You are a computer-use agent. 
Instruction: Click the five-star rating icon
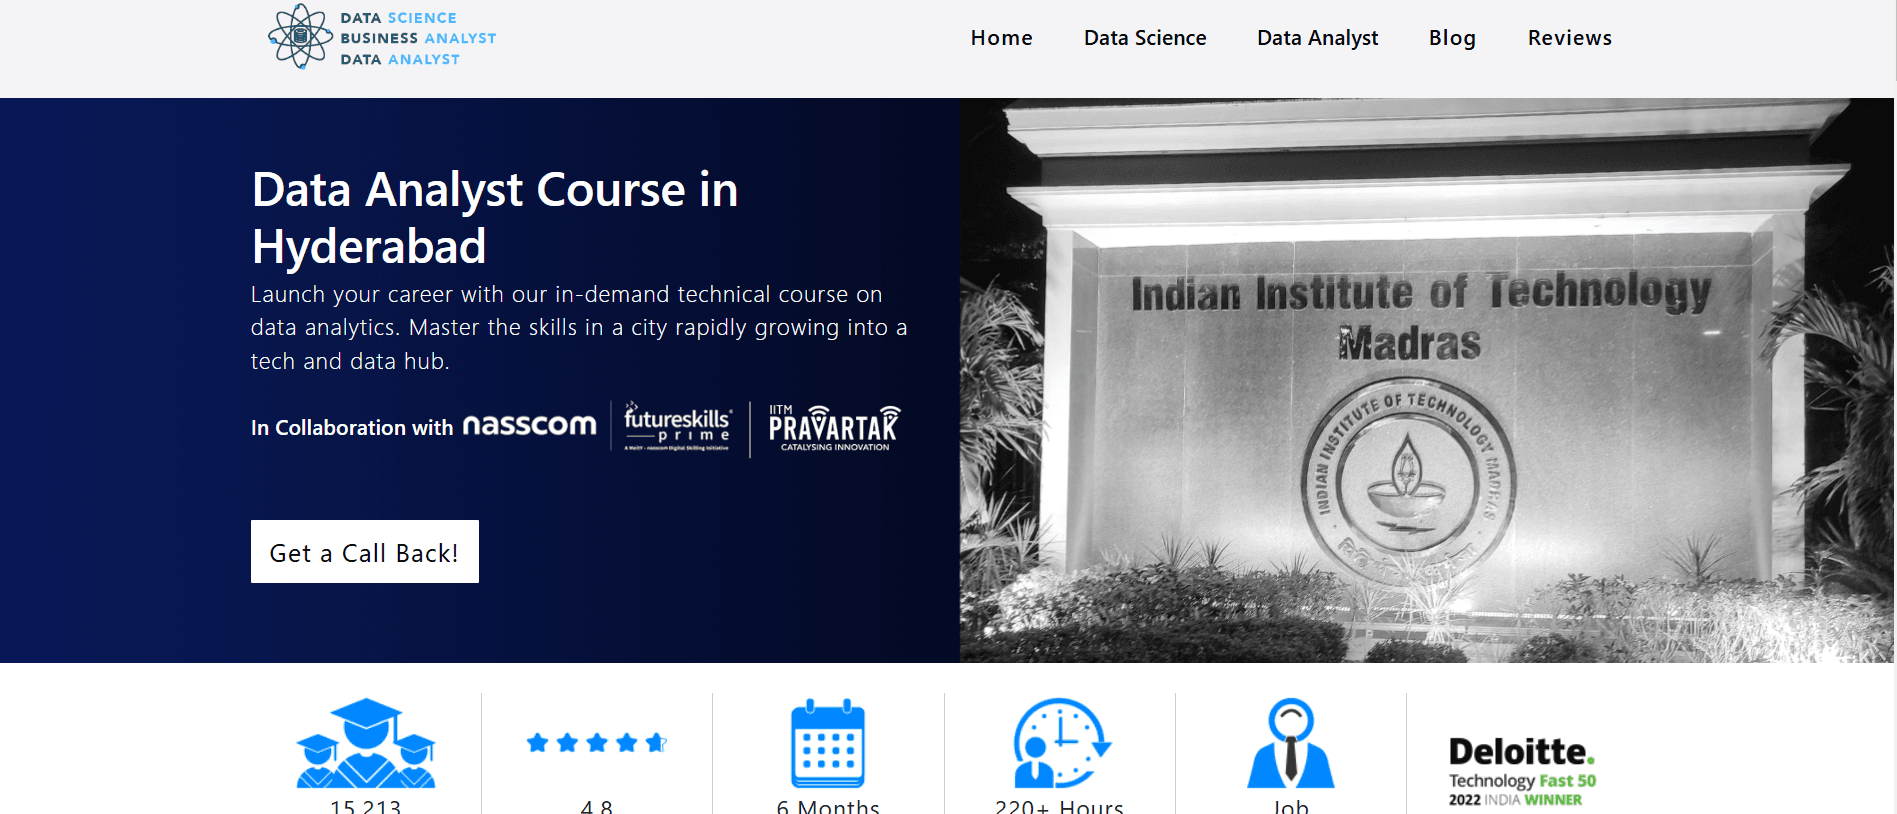(x=596, y=743)
